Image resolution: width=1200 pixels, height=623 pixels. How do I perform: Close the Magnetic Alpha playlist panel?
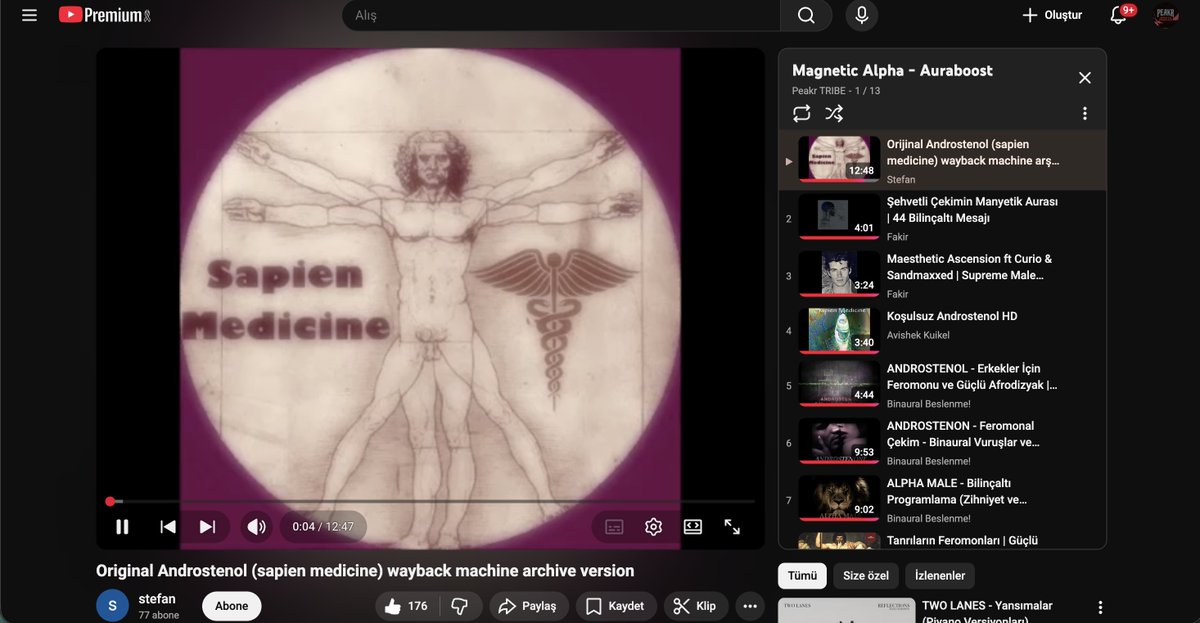pos(1084,77)
